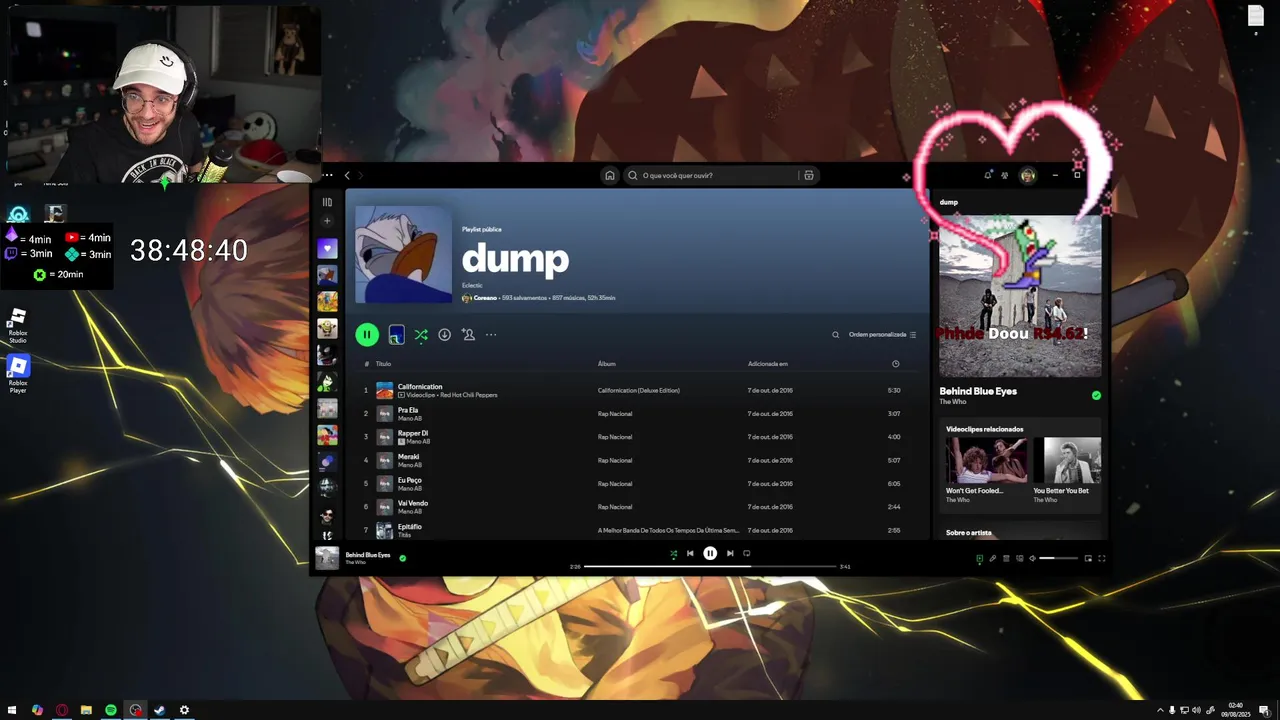
Task: Click now-playing album thumbnail bottom-left
Action: 327,558
